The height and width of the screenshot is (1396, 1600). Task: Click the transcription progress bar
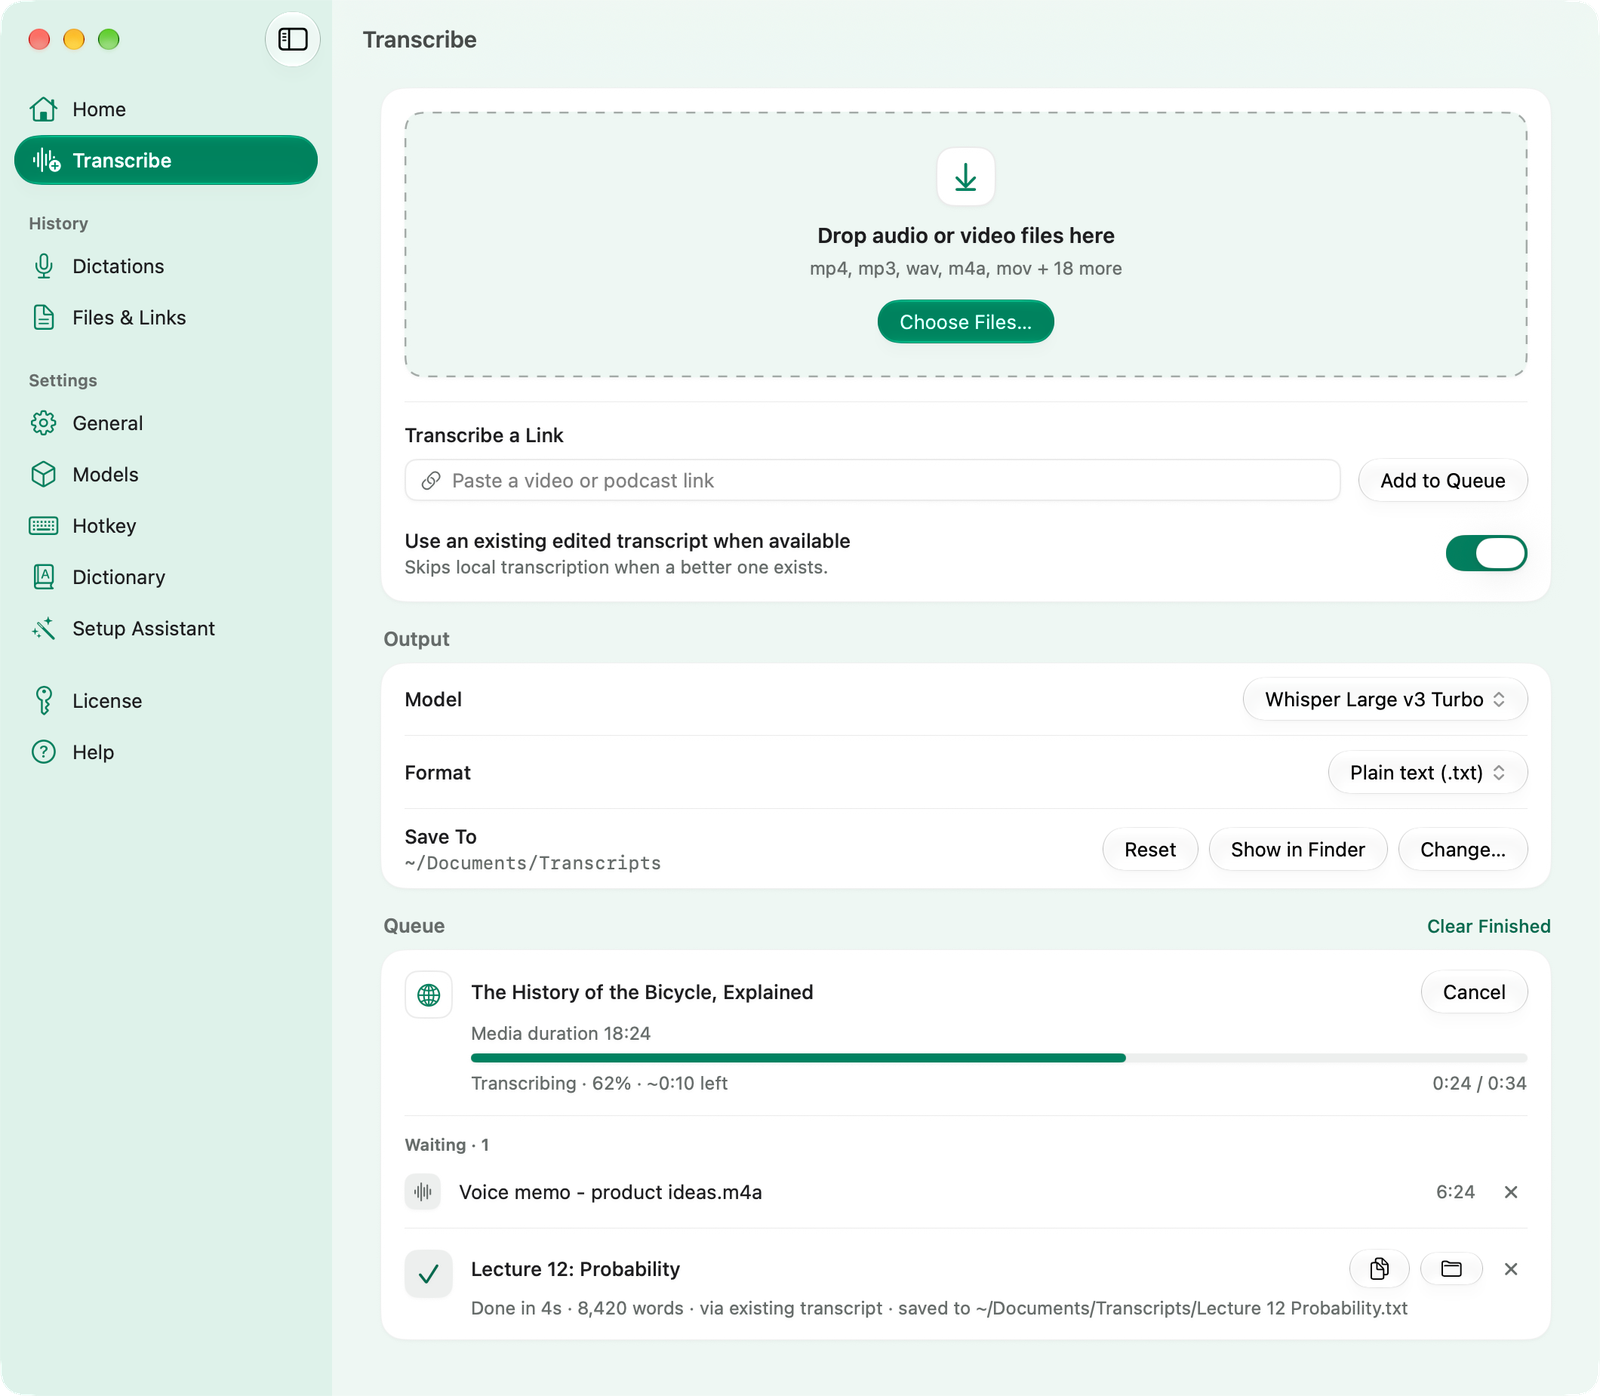998,1058
